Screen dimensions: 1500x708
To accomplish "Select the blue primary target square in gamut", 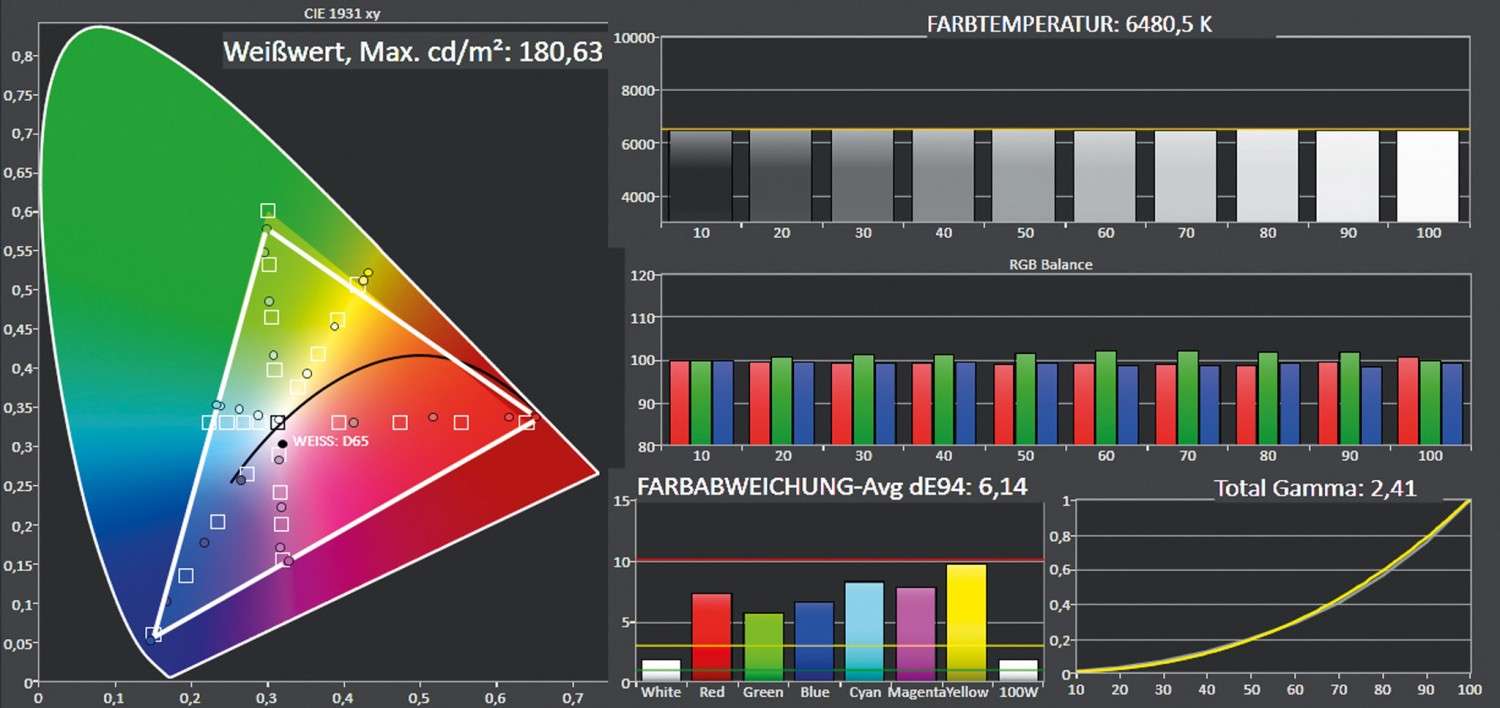I will pos(152,633).
